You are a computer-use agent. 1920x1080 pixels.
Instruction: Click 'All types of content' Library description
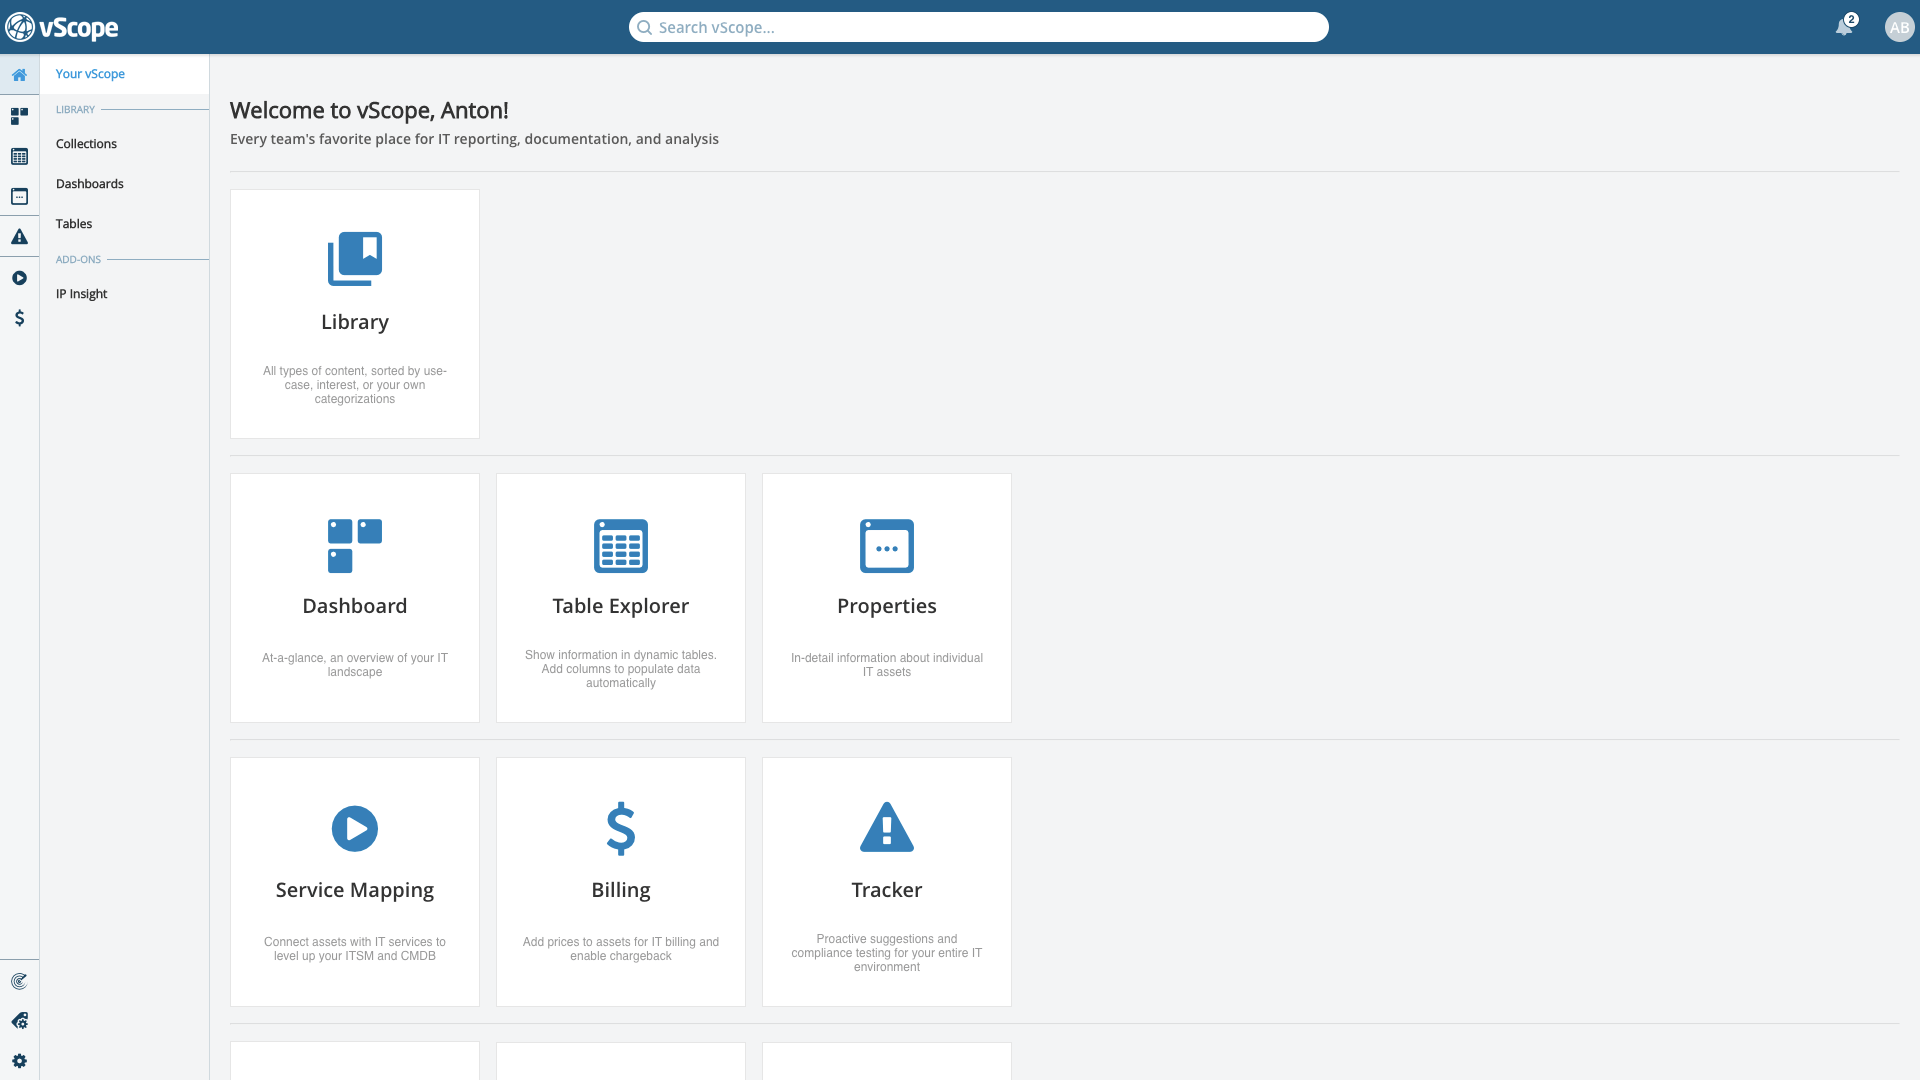(355, 385)
